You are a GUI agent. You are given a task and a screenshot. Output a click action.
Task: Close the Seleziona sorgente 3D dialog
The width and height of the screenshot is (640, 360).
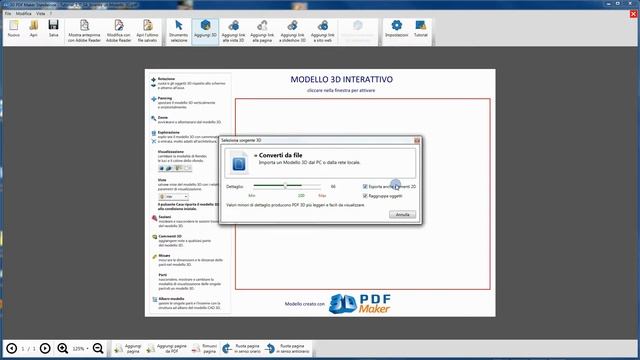tap(417, 140)
